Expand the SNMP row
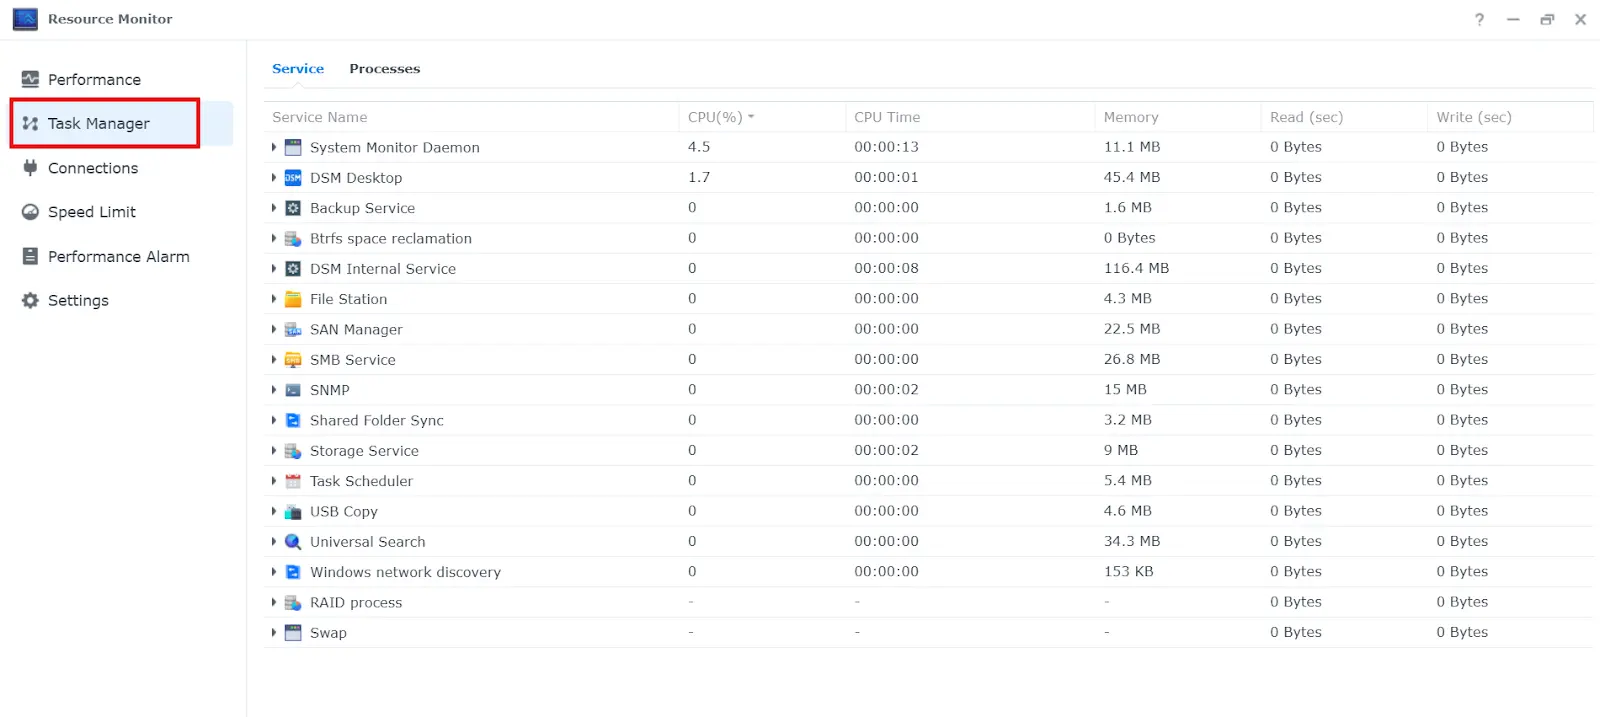This screenshot has width=1600, height=717. pyautogui.click(x=274, y=390)
